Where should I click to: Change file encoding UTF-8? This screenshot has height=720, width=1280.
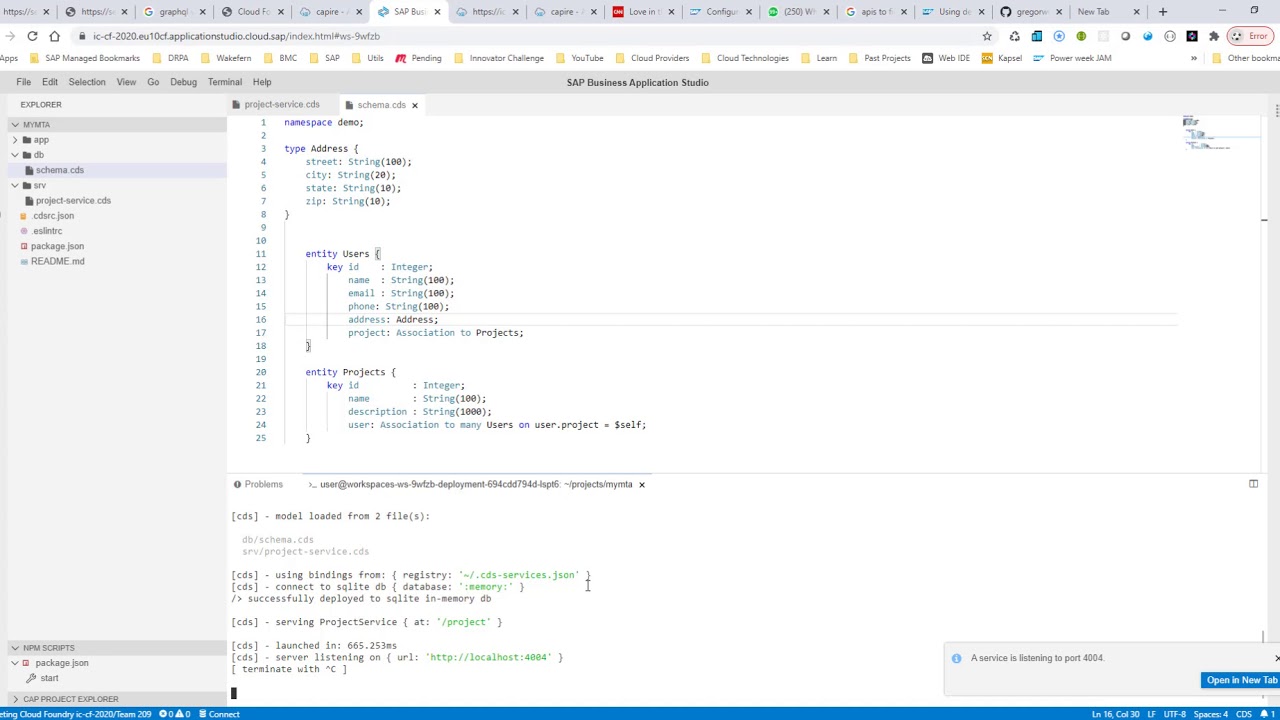click(x=1175, y=714)
